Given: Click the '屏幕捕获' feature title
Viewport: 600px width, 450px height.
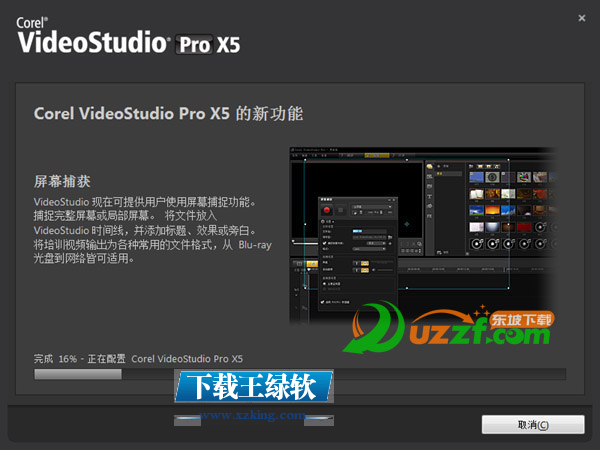Looking at the screenshot, I should click(62, 181).
